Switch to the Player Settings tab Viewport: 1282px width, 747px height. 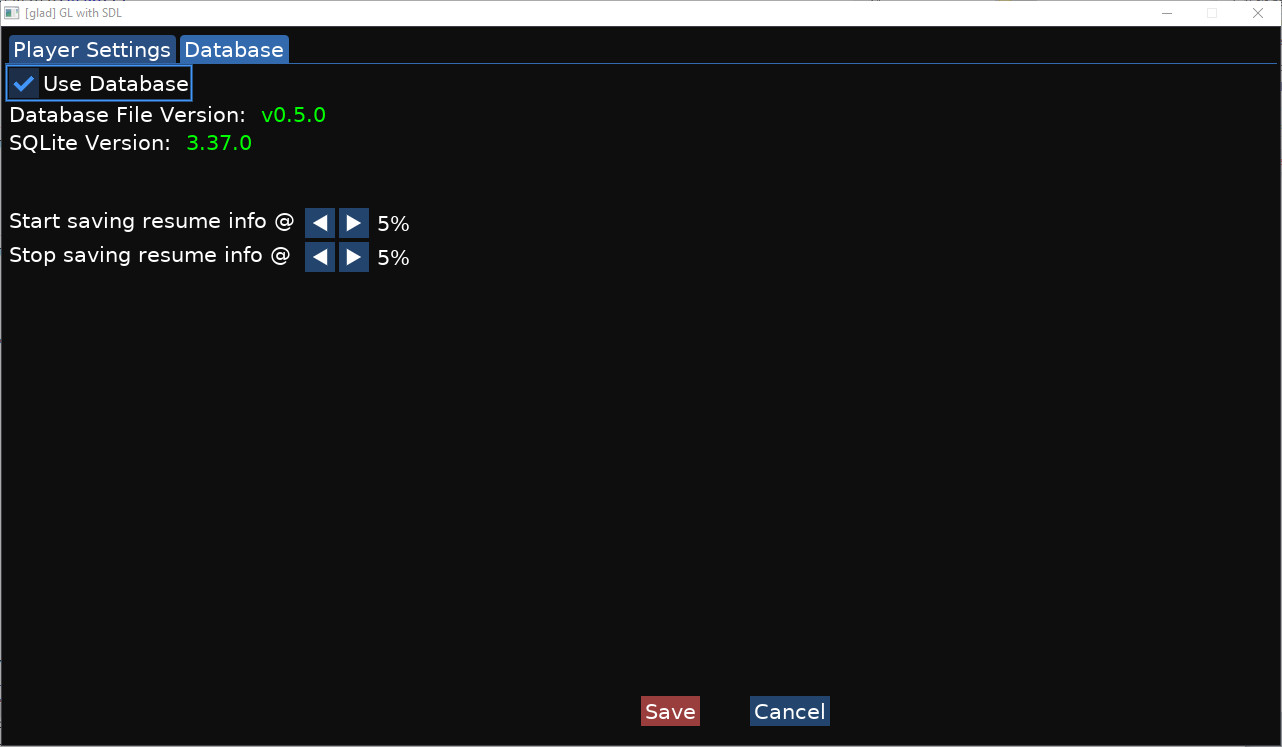coord(92,50)
